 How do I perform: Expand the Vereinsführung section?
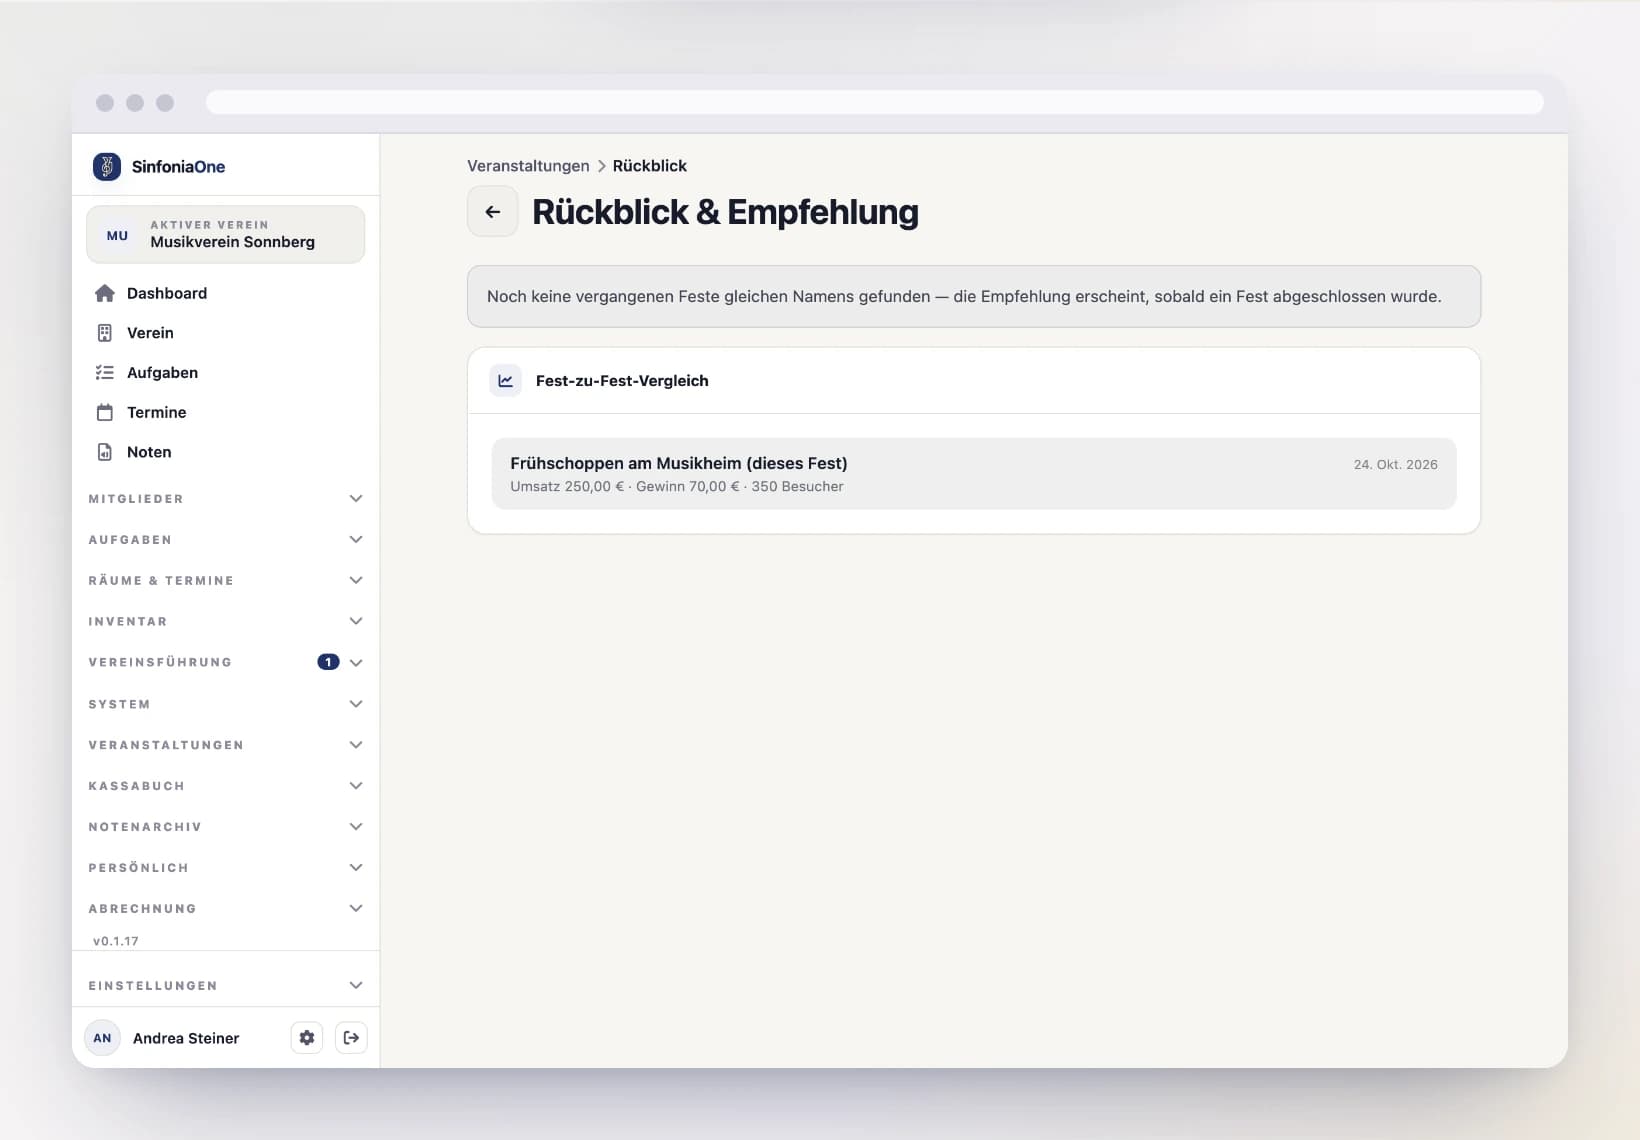(x=226, y=663)
